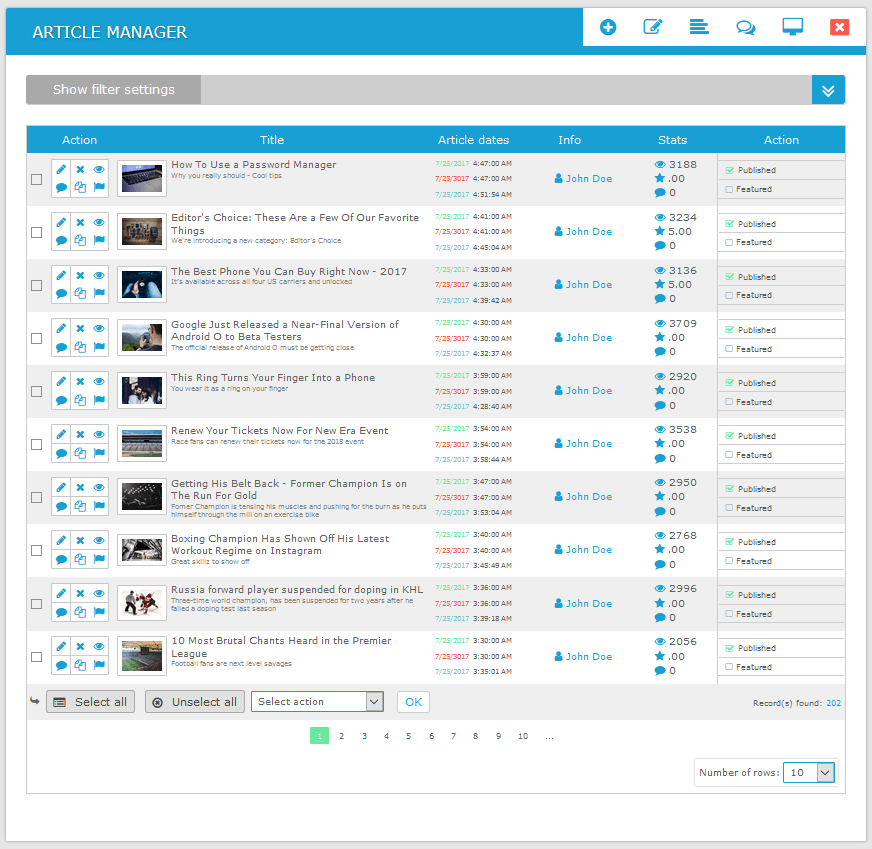Click the add new article plus icon
This screenshot has width=872, height=849.
click(608, 27)
